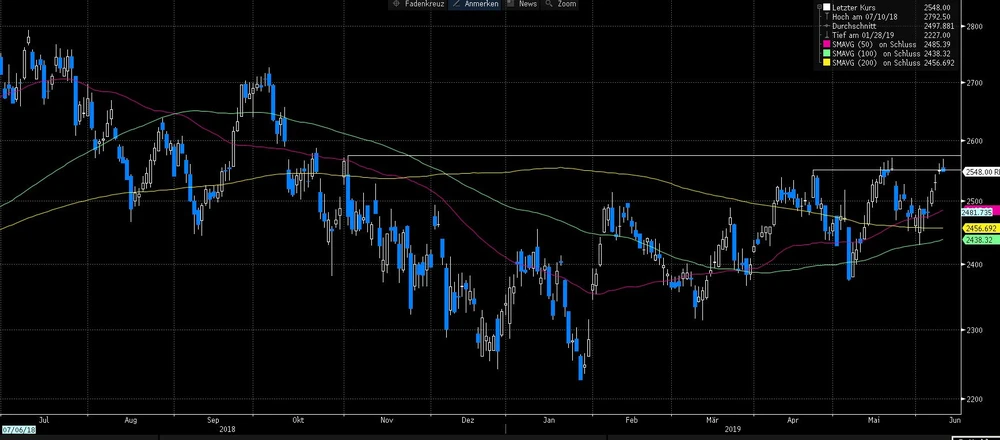Click the green 2438.32 price axis tag
Viewport: 1000px width, 440px height.
[977, 240]
